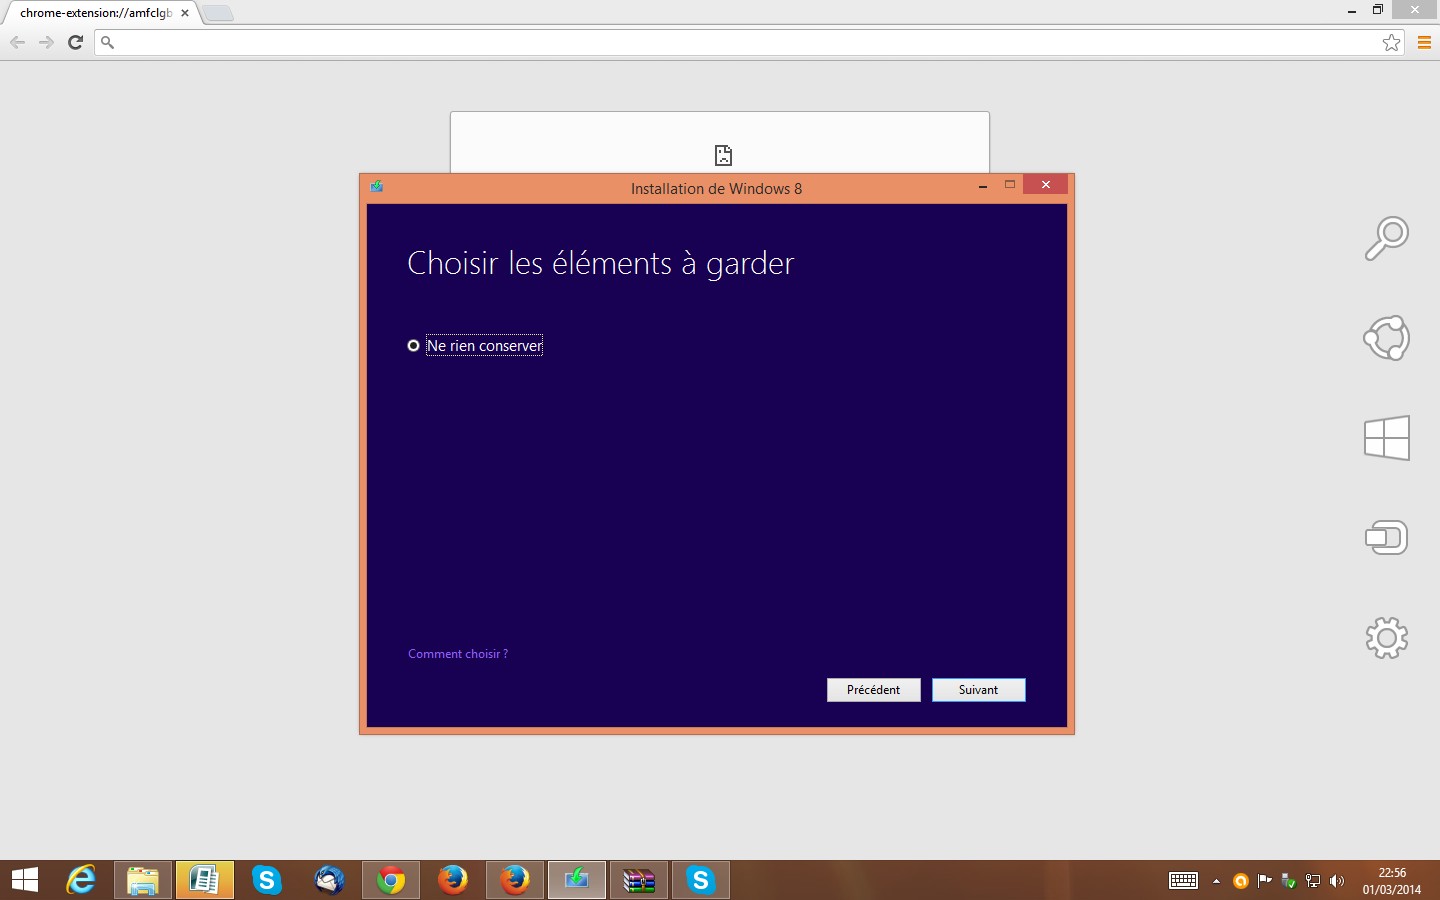The height and width of the screenshot is (900, 1440).
Task: Click the "Comment choisir ?" help link
Action: (x=458, y=654)
